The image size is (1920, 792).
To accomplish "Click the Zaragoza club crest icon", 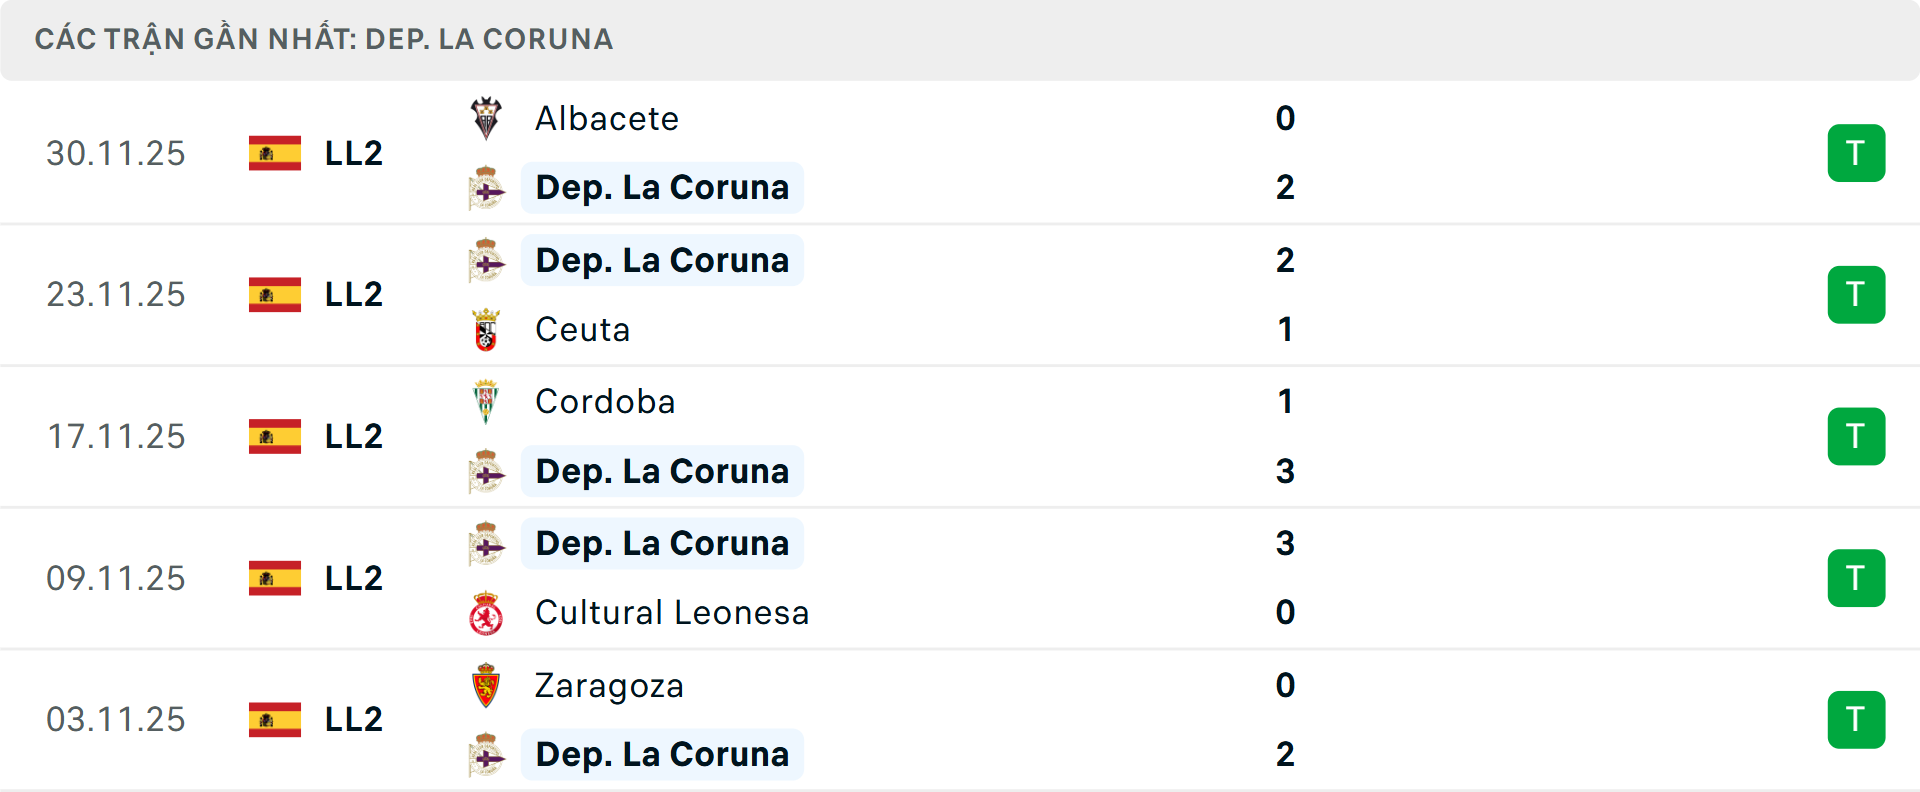I will [486, 685].
